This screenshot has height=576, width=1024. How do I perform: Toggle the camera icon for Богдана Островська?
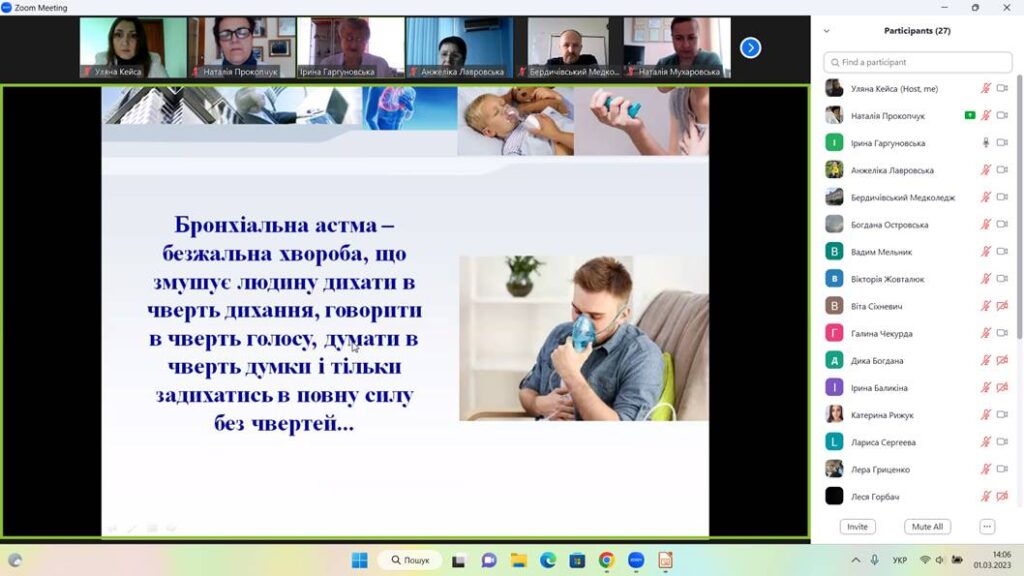1002,225
